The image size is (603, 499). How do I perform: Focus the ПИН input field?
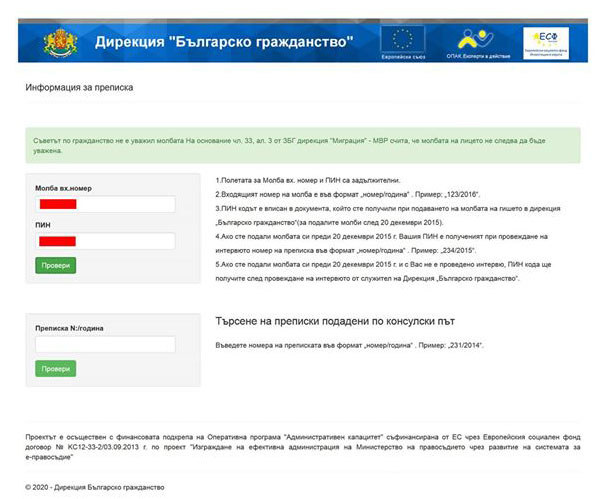(x=105, y=241)
